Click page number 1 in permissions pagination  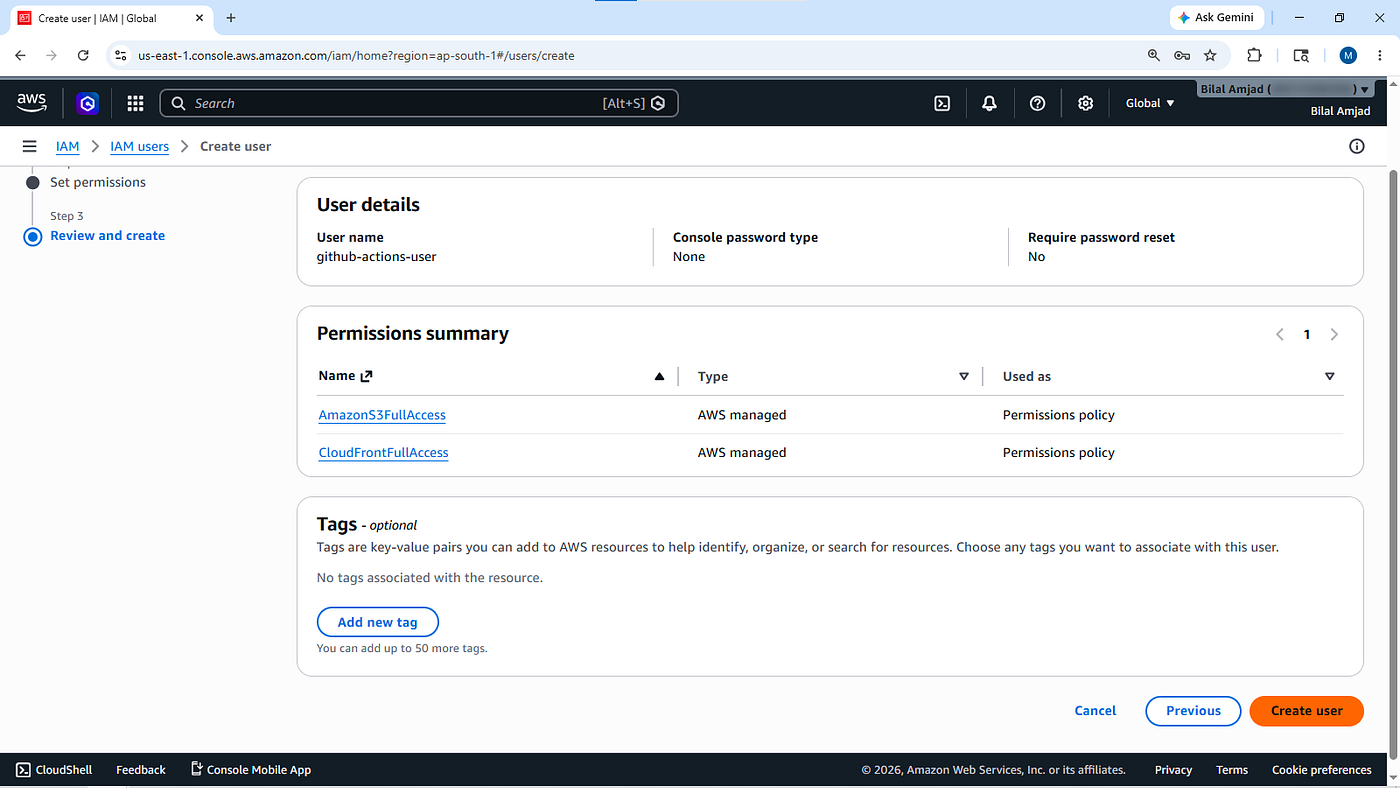[x=1307, y=335]
